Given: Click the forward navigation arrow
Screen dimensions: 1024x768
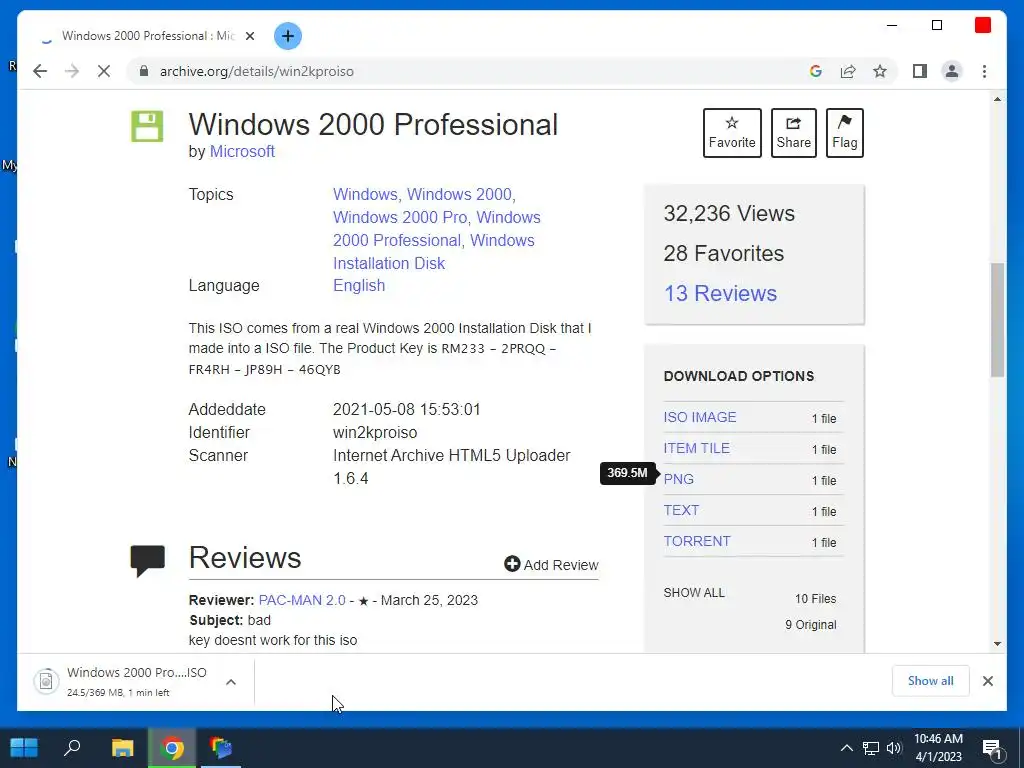Looking at the screenshot, I should pos(72,71).
